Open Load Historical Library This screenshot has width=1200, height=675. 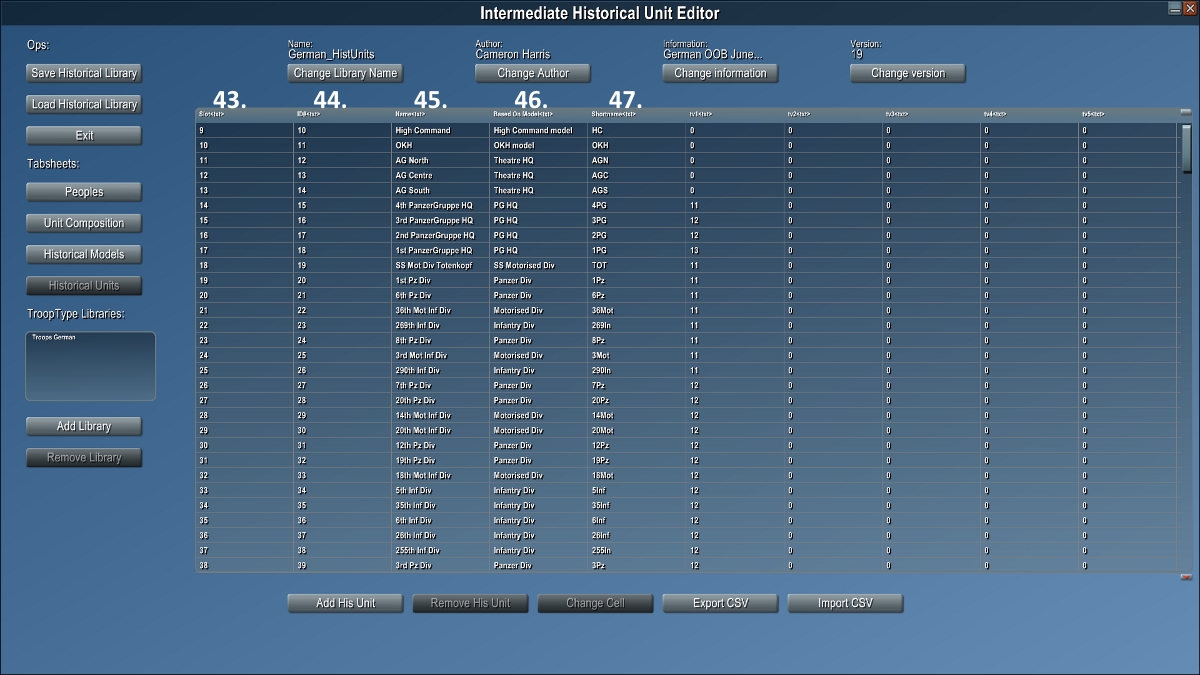[x=84, y=104]
